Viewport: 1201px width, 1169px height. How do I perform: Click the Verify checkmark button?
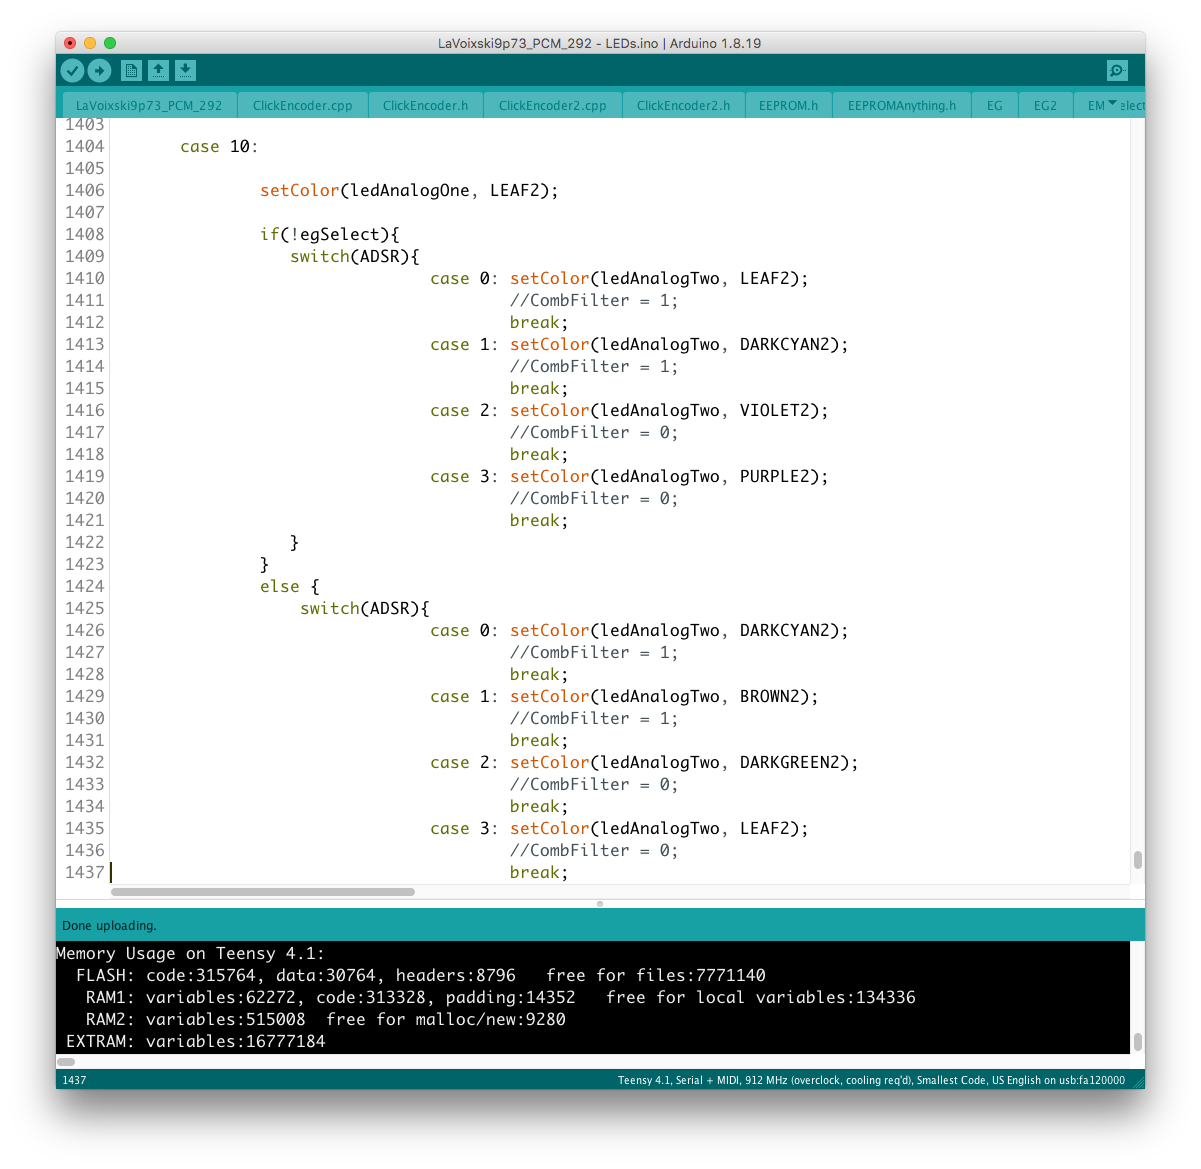click(72, 70)
